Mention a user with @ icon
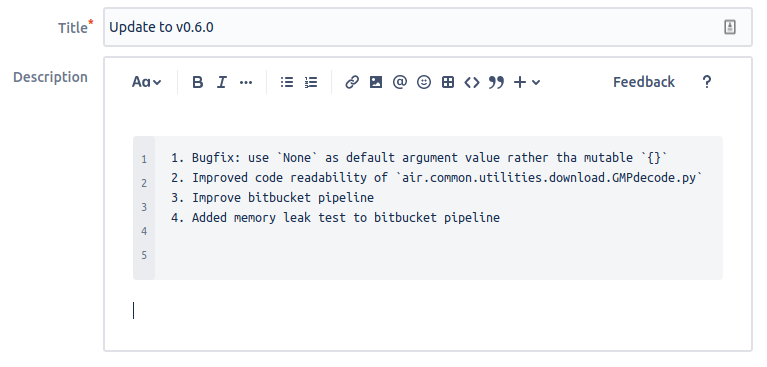767x367 pixels. click(x=400, y=82)
